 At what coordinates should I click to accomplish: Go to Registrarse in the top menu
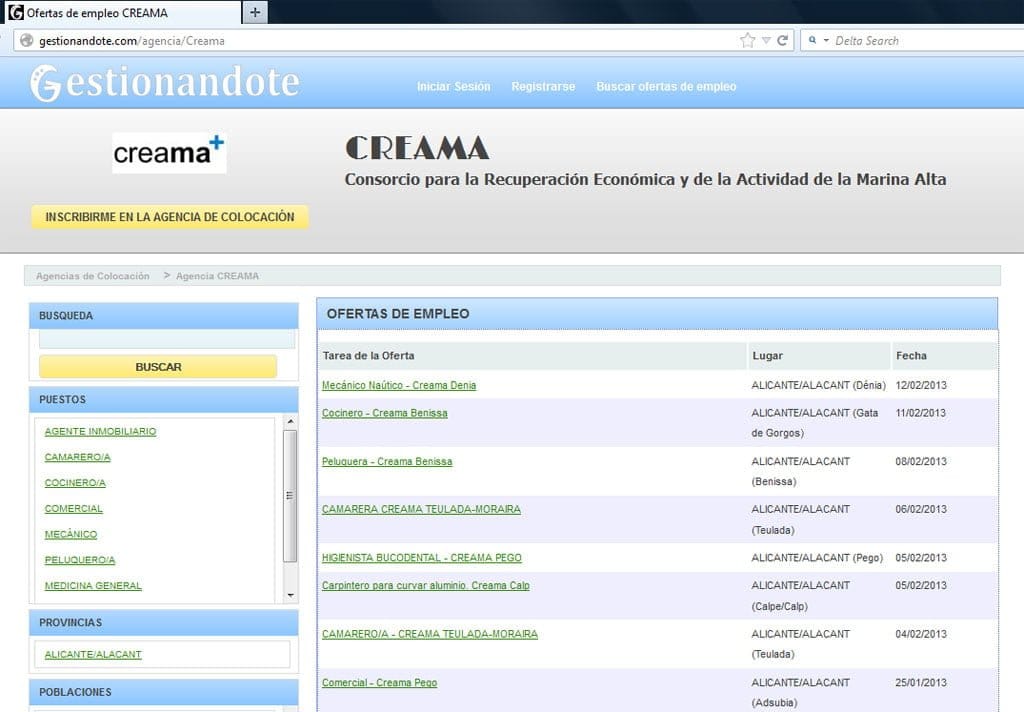pos(543,87)
